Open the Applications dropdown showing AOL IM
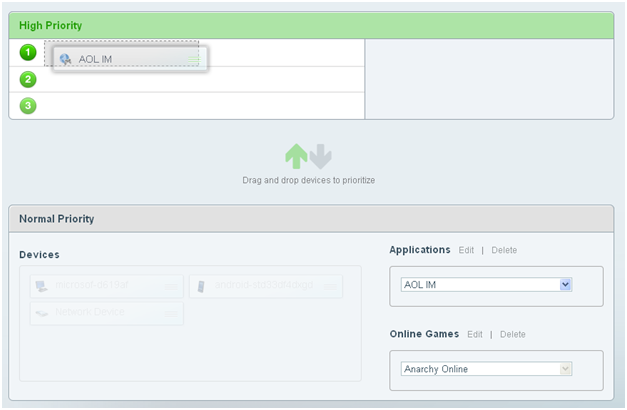 pyautogui.click(x=487, y=285)
